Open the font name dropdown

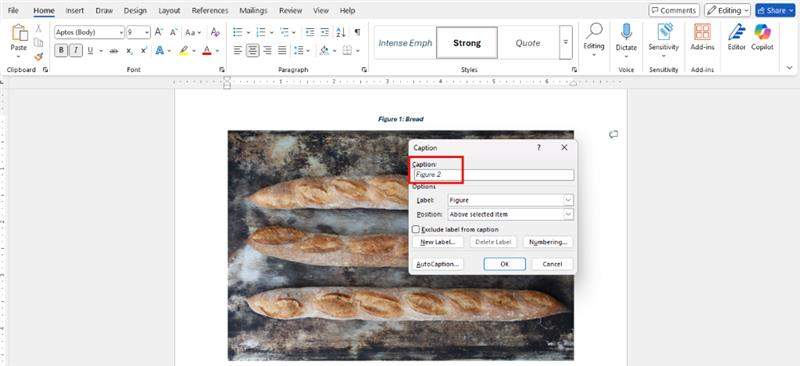tap(121, 32)
